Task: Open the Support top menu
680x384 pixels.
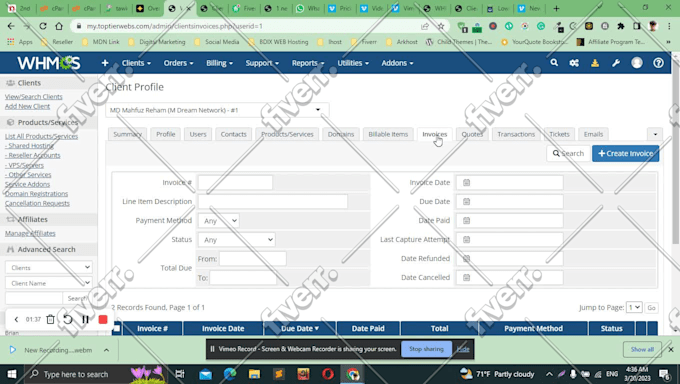Action: click(262, 63)
